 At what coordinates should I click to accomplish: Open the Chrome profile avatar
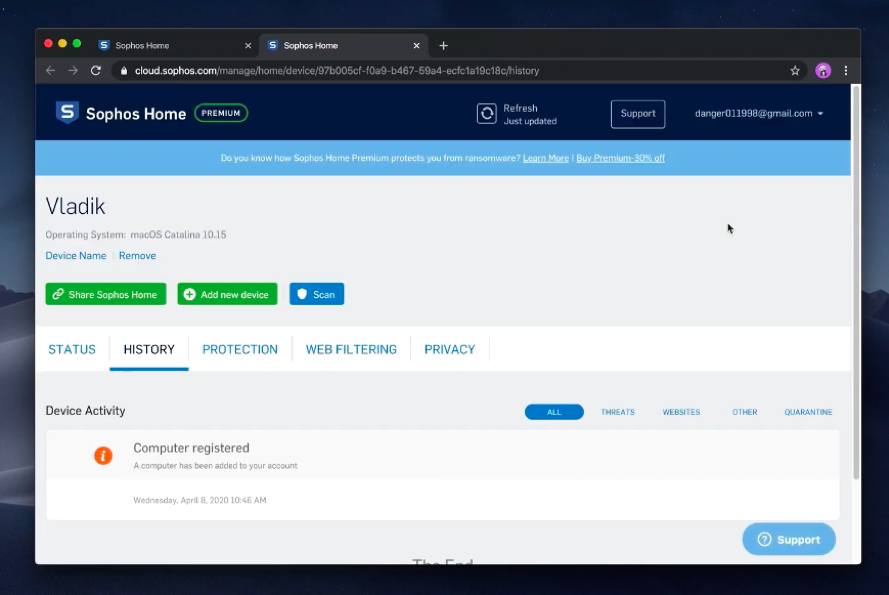tap(823, 70)
